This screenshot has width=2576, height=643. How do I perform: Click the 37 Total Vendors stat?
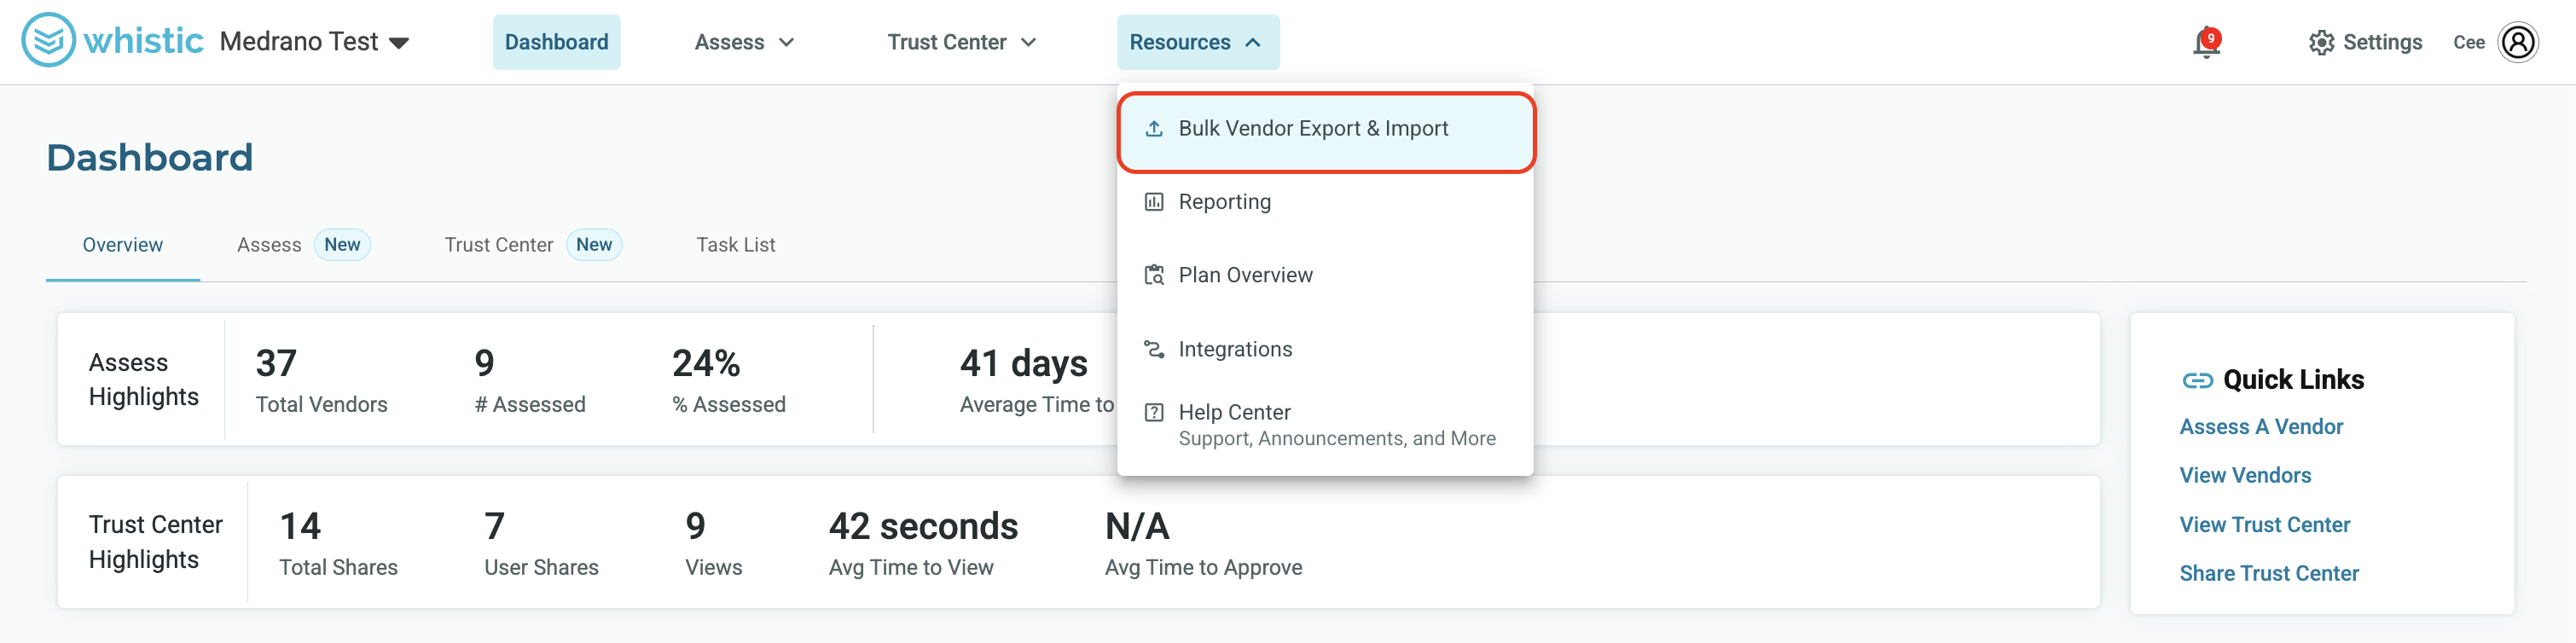tap(321, 380)
